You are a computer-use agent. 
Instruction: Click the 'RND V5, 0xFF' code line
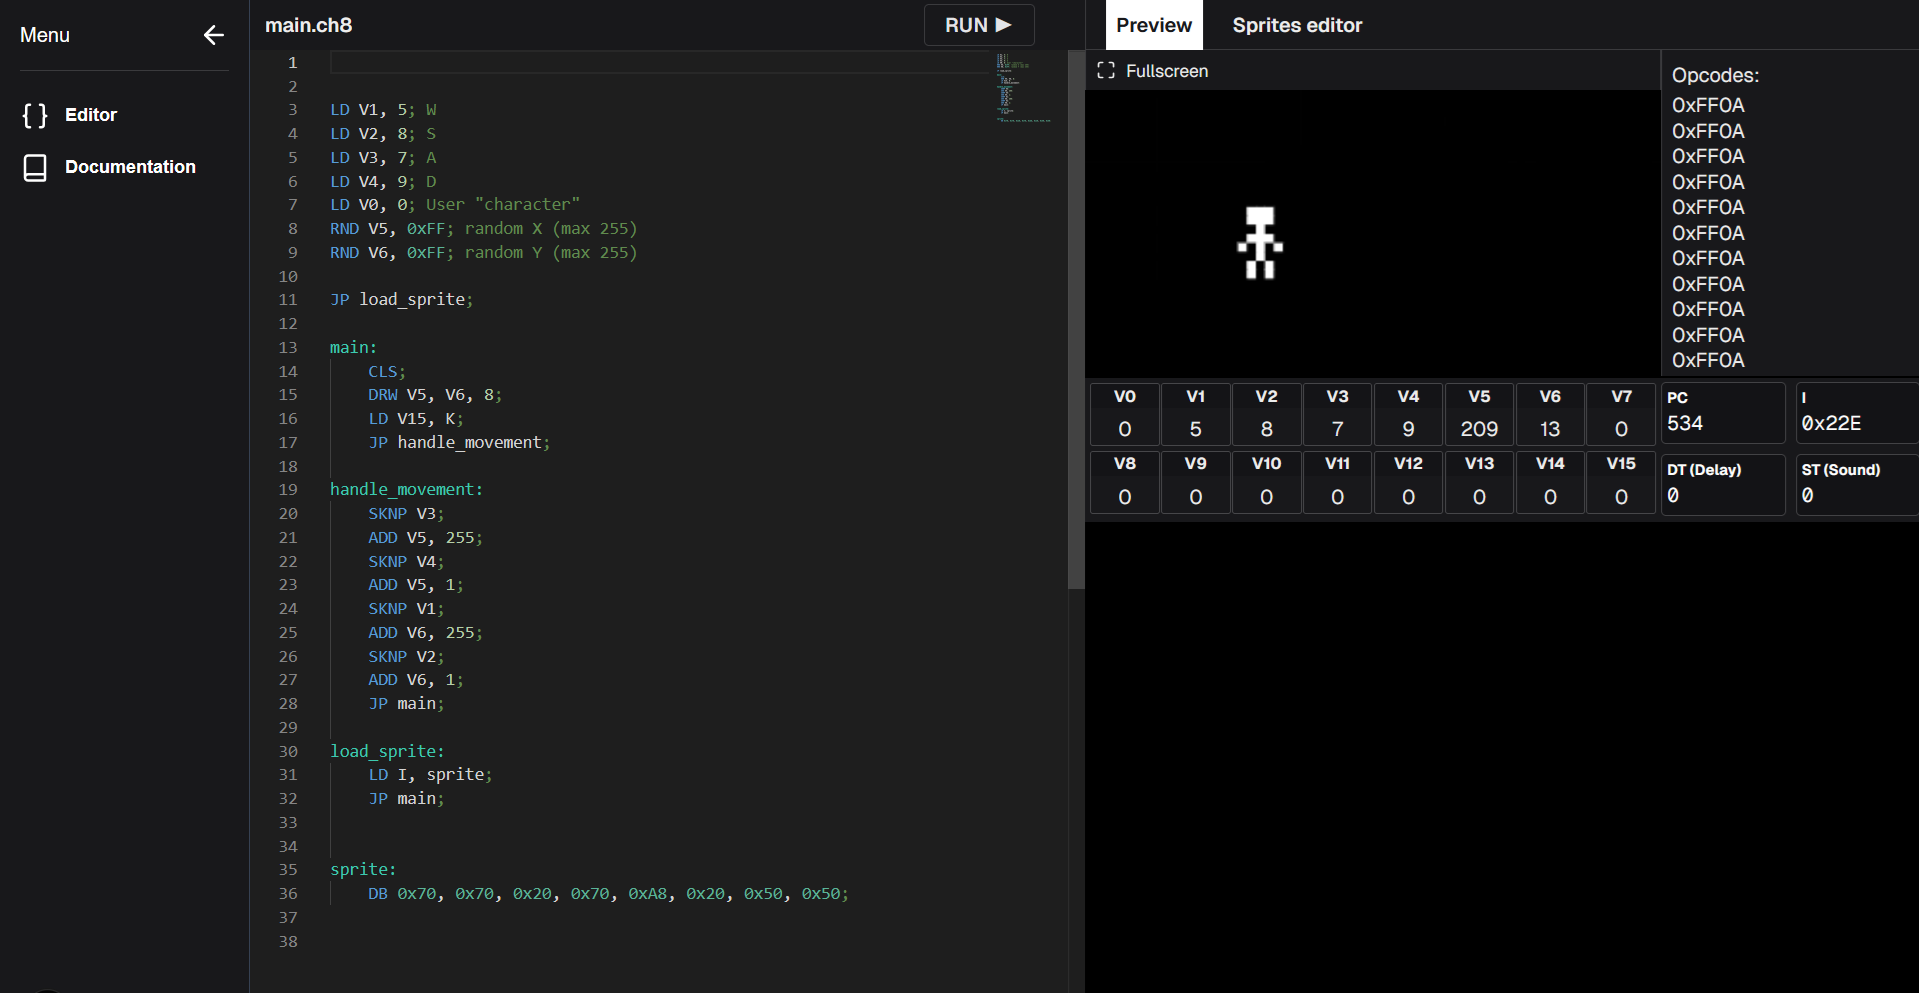point(483,229)
